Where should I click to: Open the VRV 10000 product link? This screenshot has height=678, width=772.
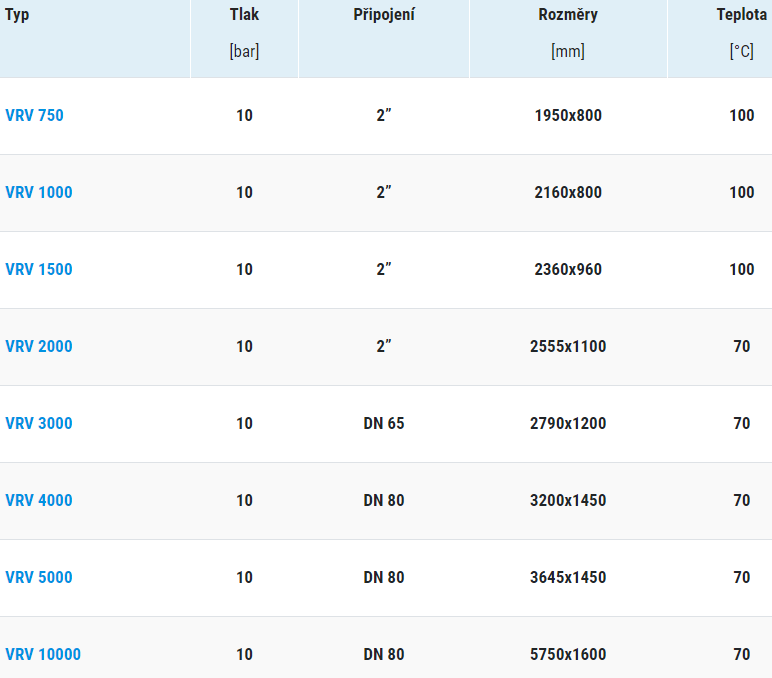pos(43,654)
